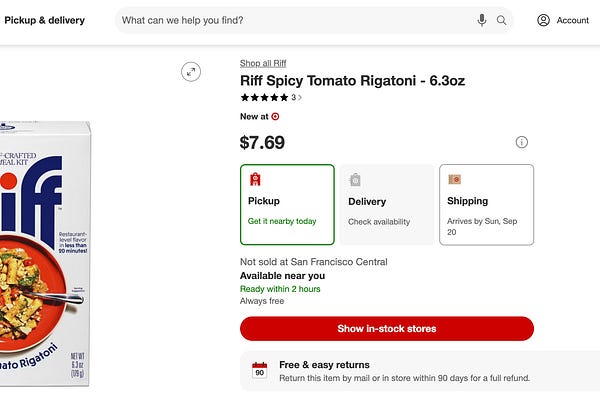Click the Riff rigatoni box image
The width and height of the screenshot is (600, 400).
tap(45, 253)
